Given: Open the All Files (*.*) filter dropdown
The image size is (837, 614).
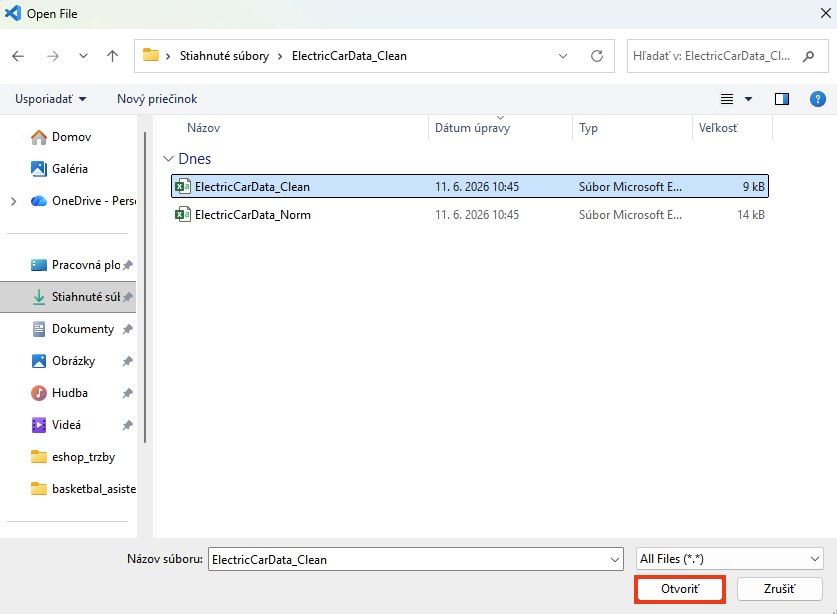Looking at the screenshot, I should click(x=730, y=559).
